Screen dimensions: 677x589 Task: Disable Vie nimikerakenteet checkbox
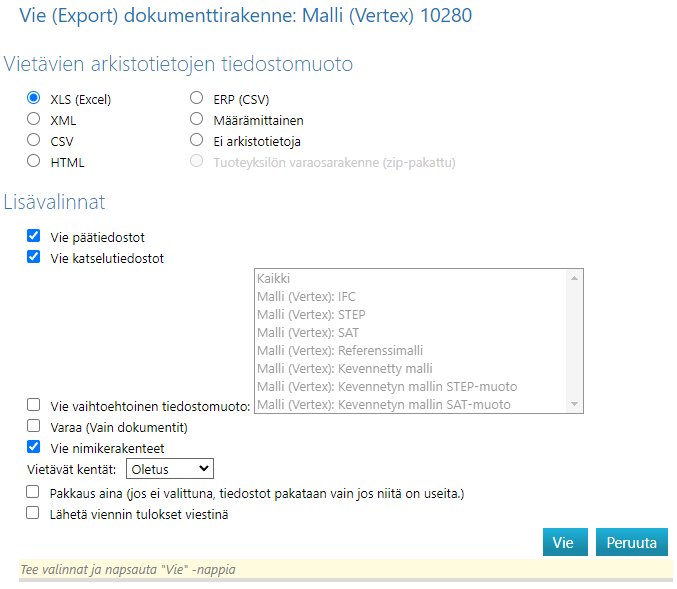(x=34, y=447)
